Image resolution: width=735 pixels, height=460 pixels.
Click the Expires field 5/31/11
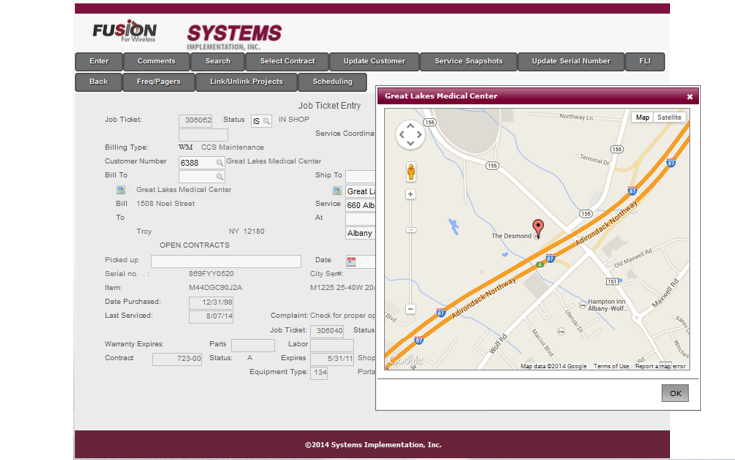pos(332,359)
